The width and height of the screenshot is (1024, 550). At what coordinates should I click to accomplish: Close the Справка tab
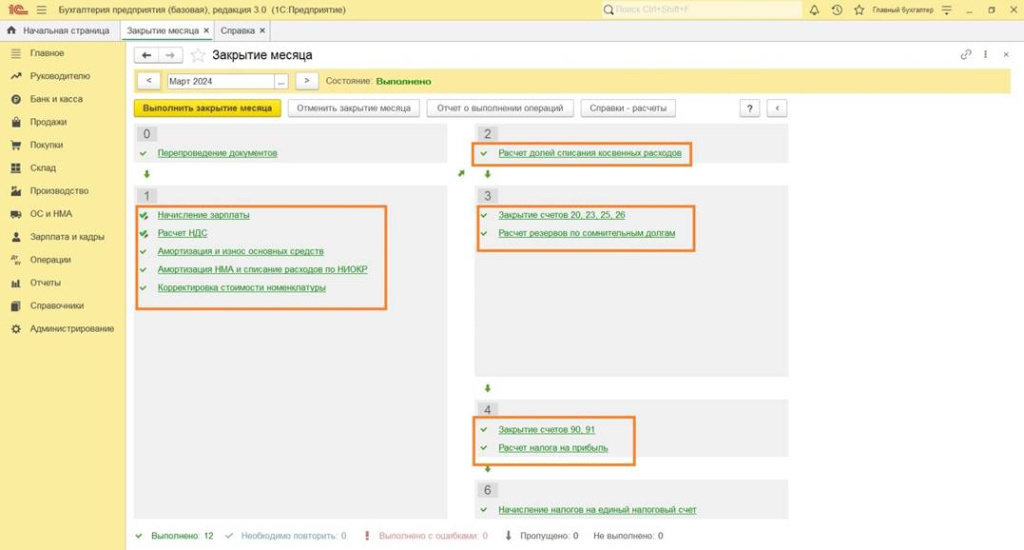[x=263, y=31]
